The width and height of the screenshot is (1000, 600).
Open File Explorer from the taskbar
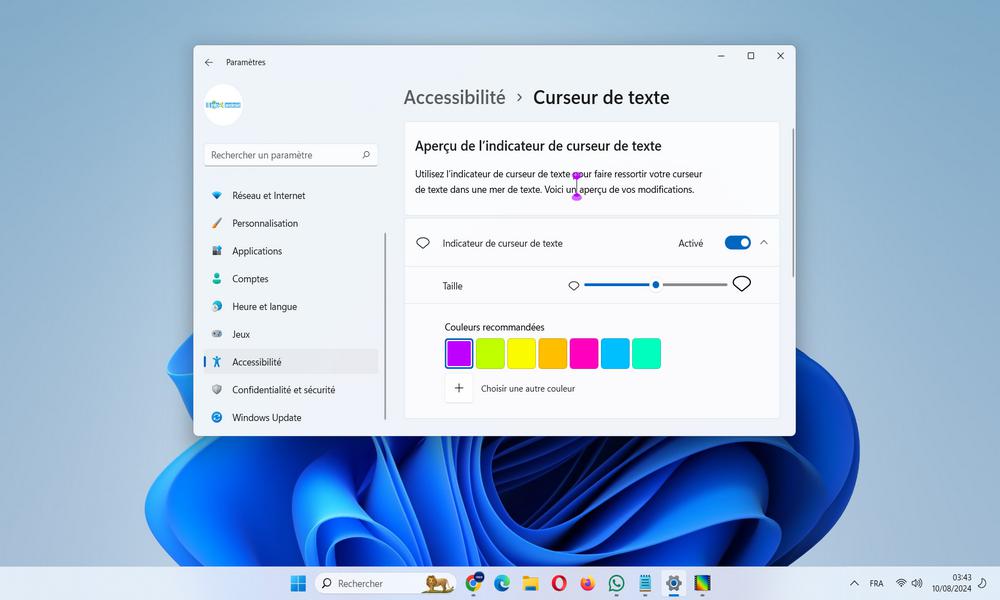tap(531, 583)
